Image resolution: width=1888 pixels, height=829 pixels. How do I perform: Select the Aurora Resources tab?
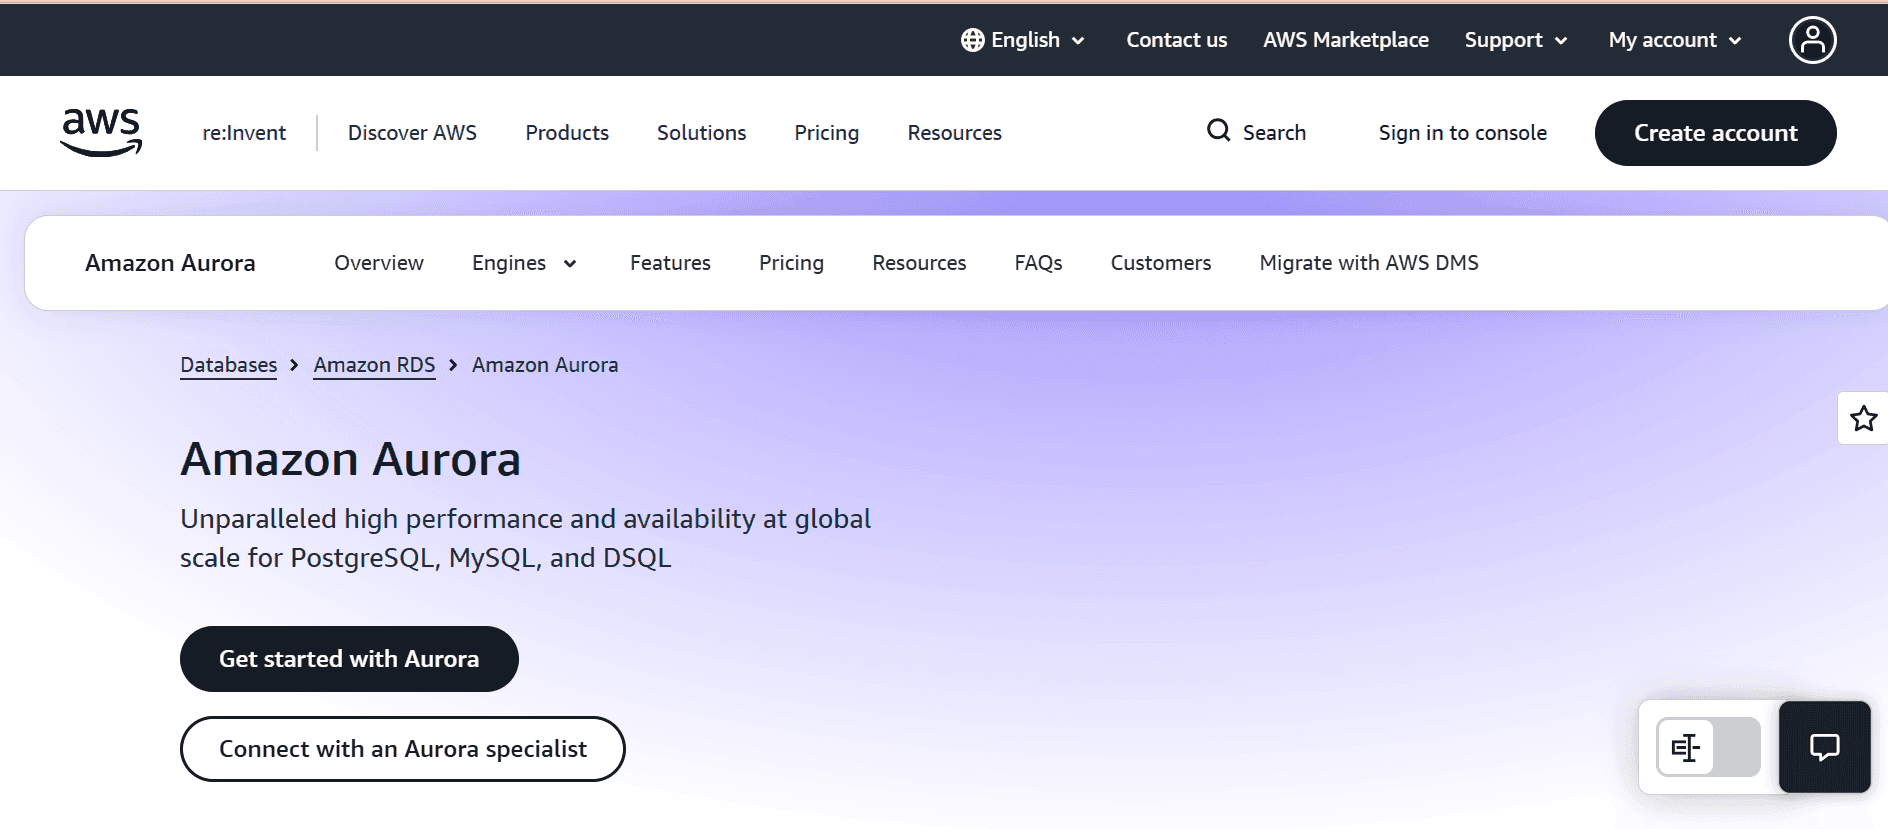(x=919, y=263)
